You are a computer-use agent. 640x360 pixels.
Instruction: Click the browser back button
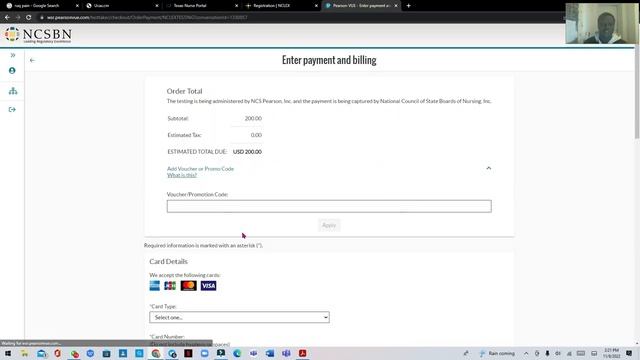tap(7, 18)
